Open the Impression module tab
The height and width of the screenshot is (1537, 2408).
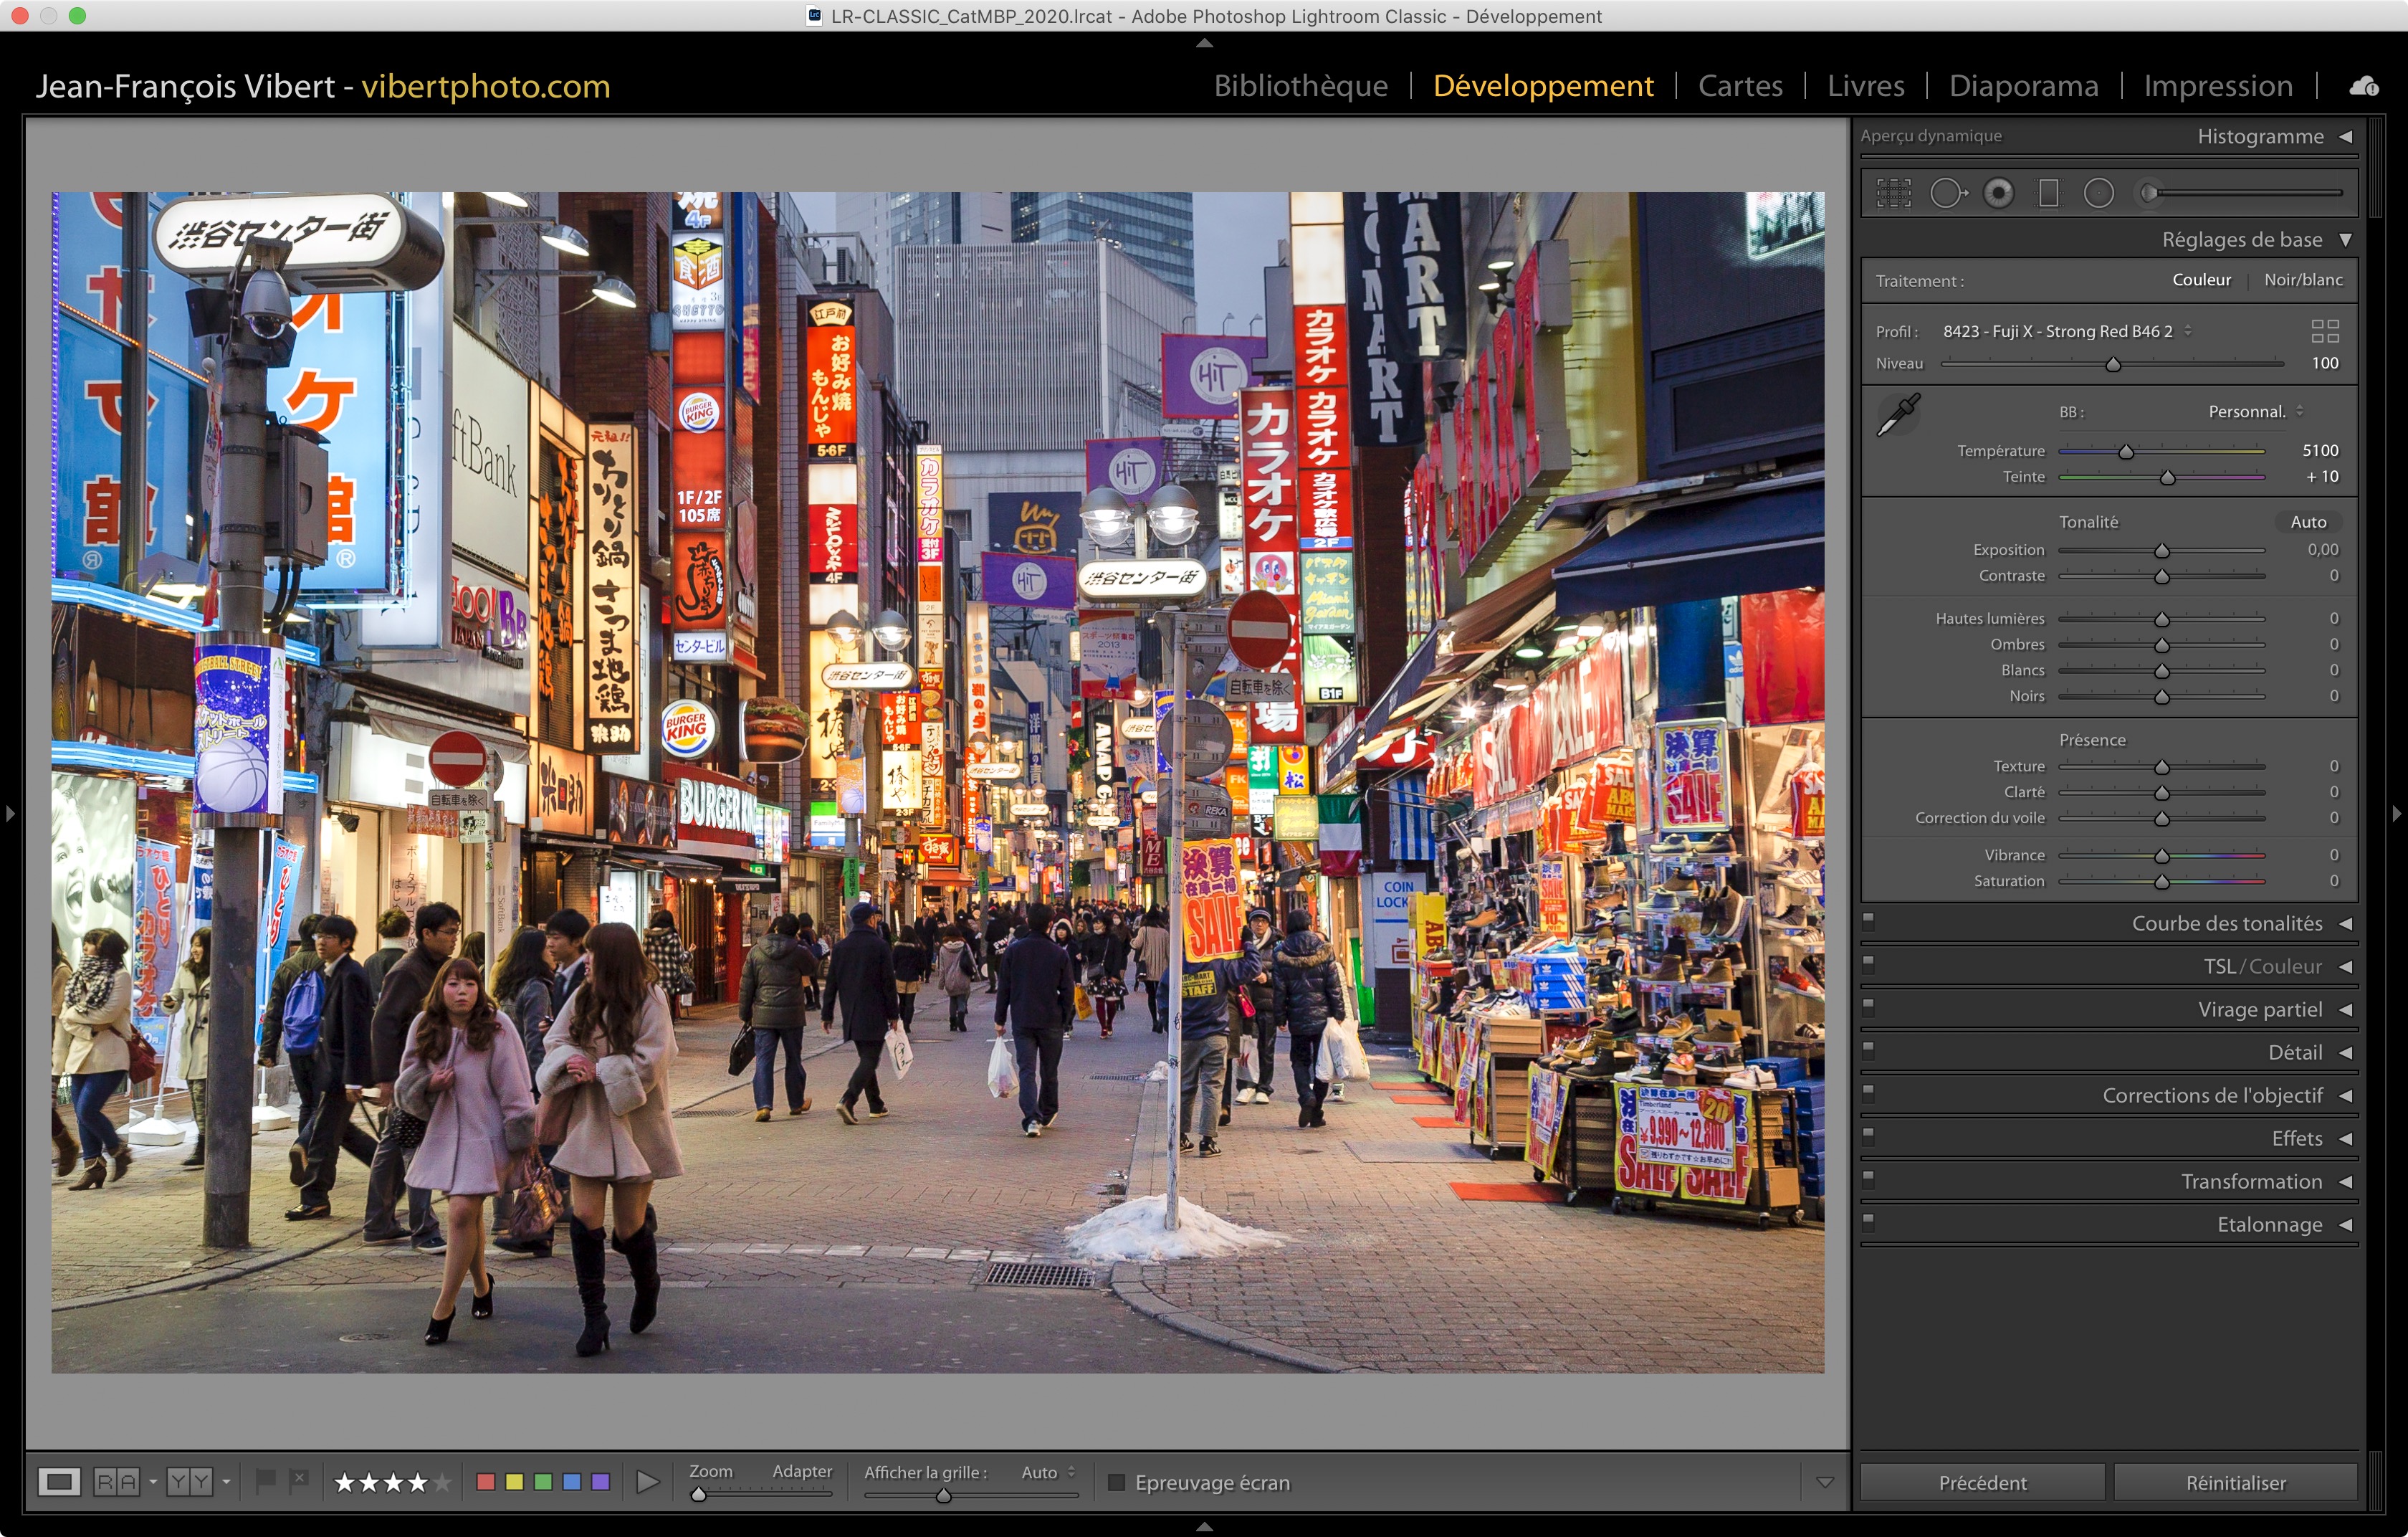point(2217,86)
